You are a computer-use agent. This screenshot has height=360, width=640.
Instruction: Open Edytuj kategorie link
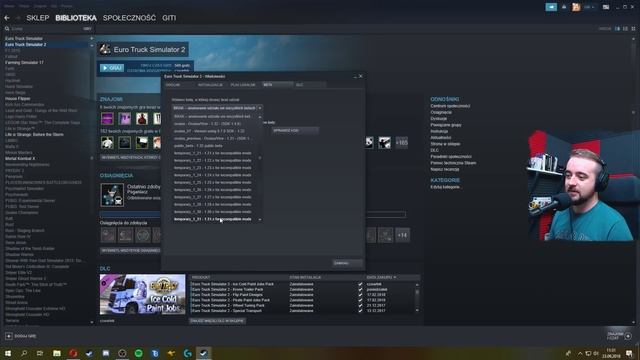point(445,187)
